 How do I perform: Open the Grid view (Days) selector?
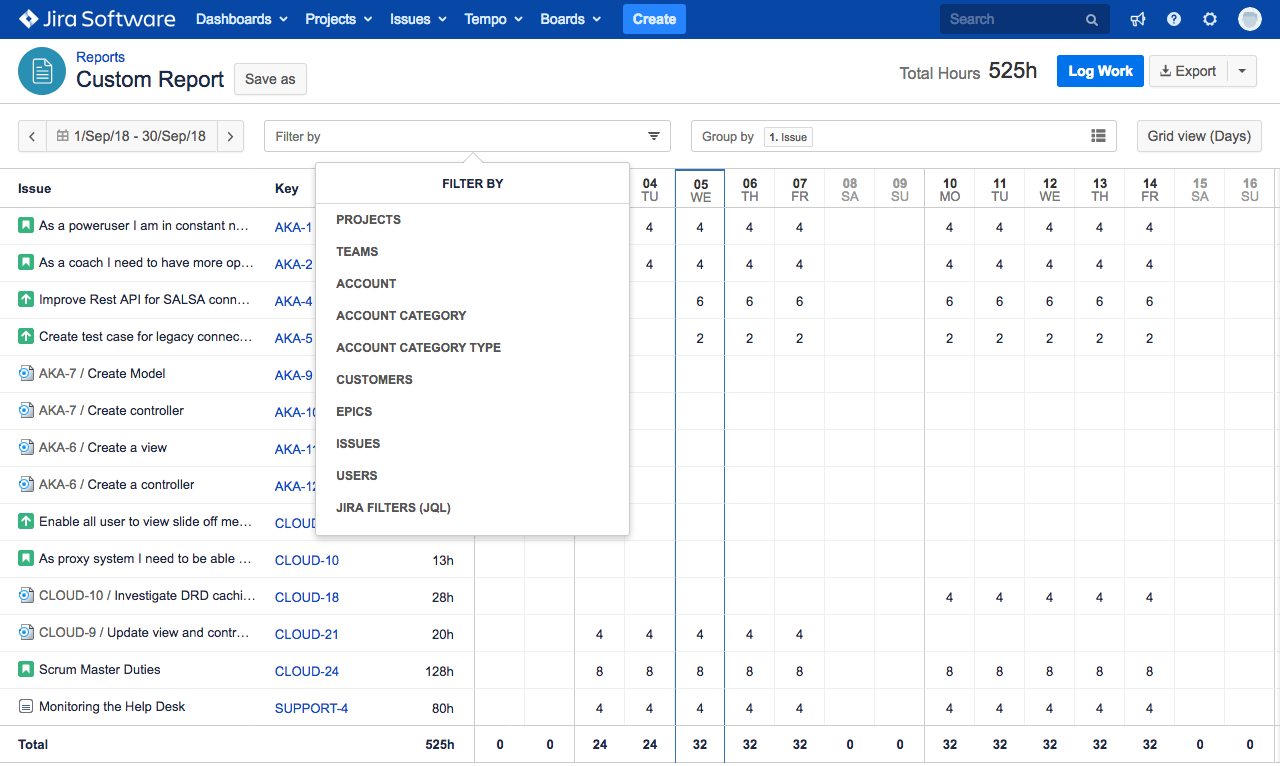tap(1198, 135)
